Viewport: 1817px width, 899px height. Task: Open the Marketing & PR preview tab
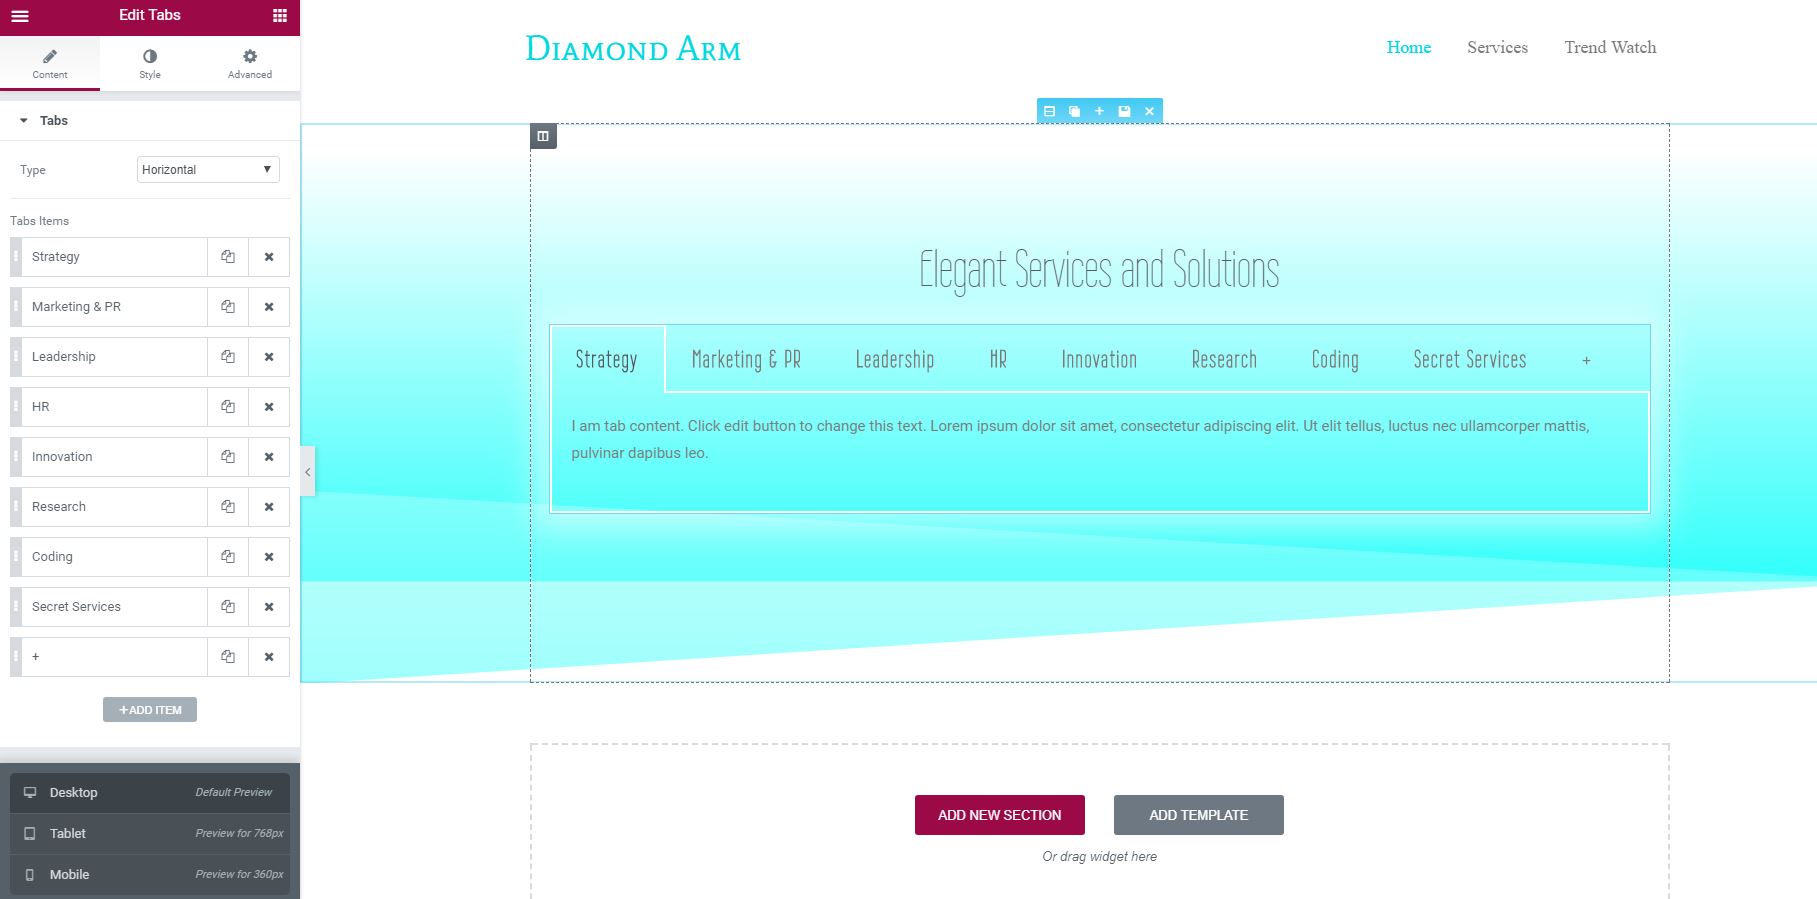coord(746,359)
